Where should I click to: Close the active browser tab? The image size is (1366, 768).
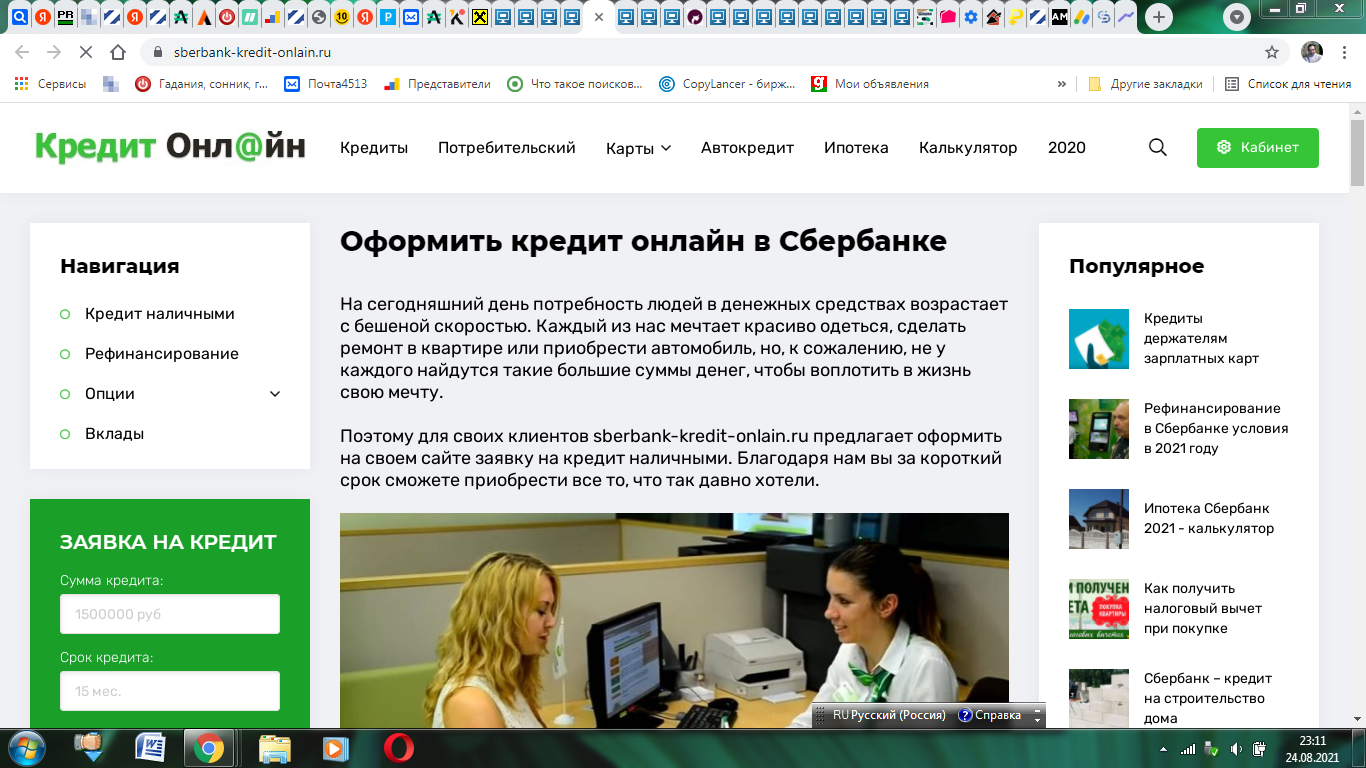599,17
